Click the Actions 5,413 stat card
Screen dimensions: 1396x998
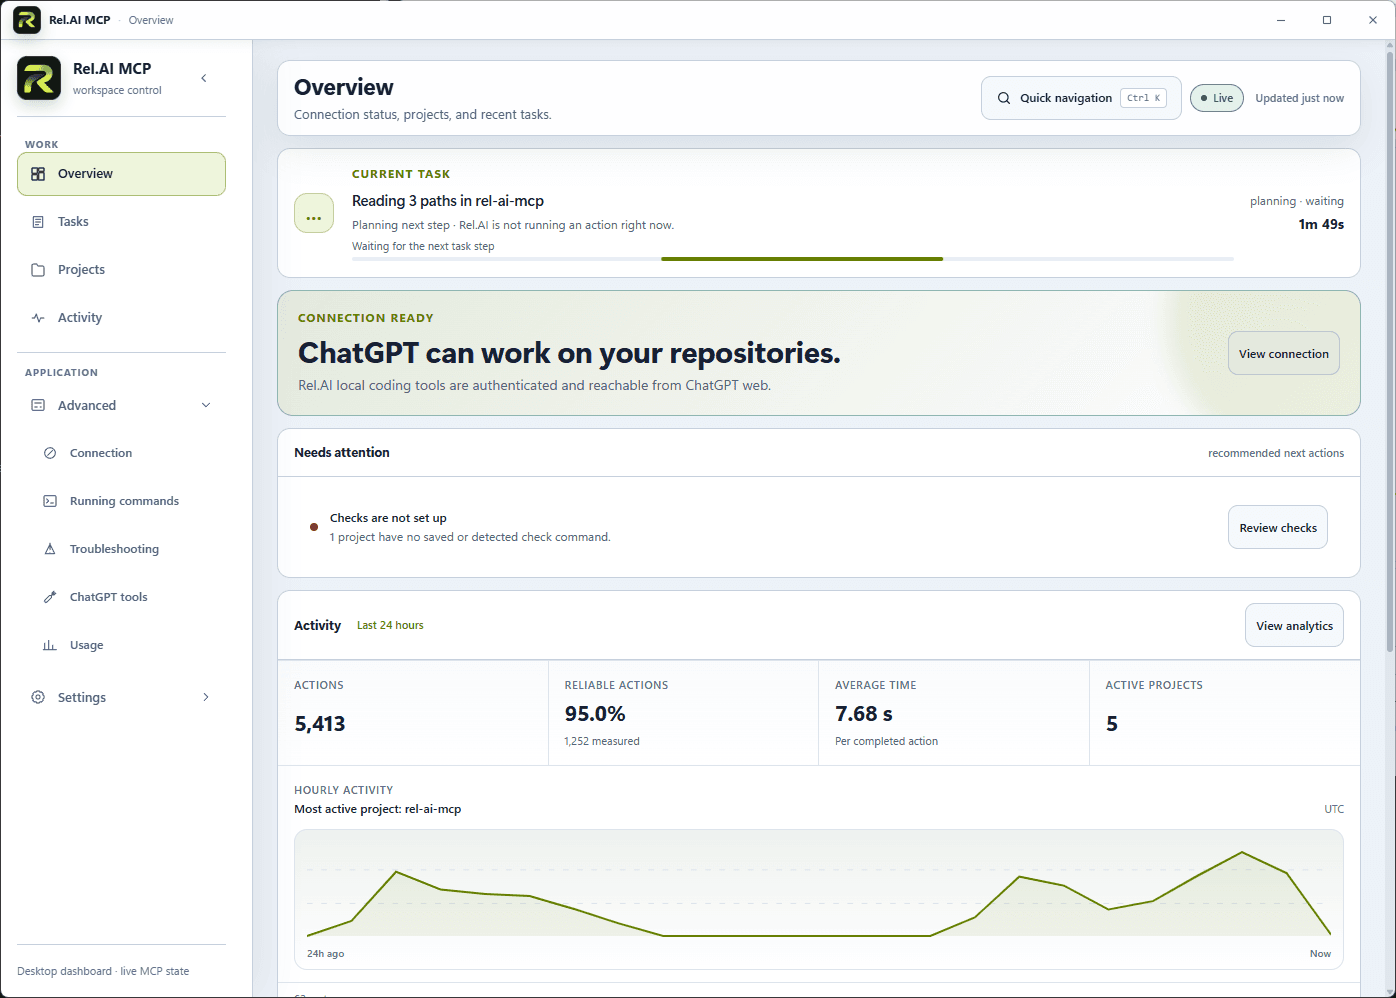click(413, 712)
